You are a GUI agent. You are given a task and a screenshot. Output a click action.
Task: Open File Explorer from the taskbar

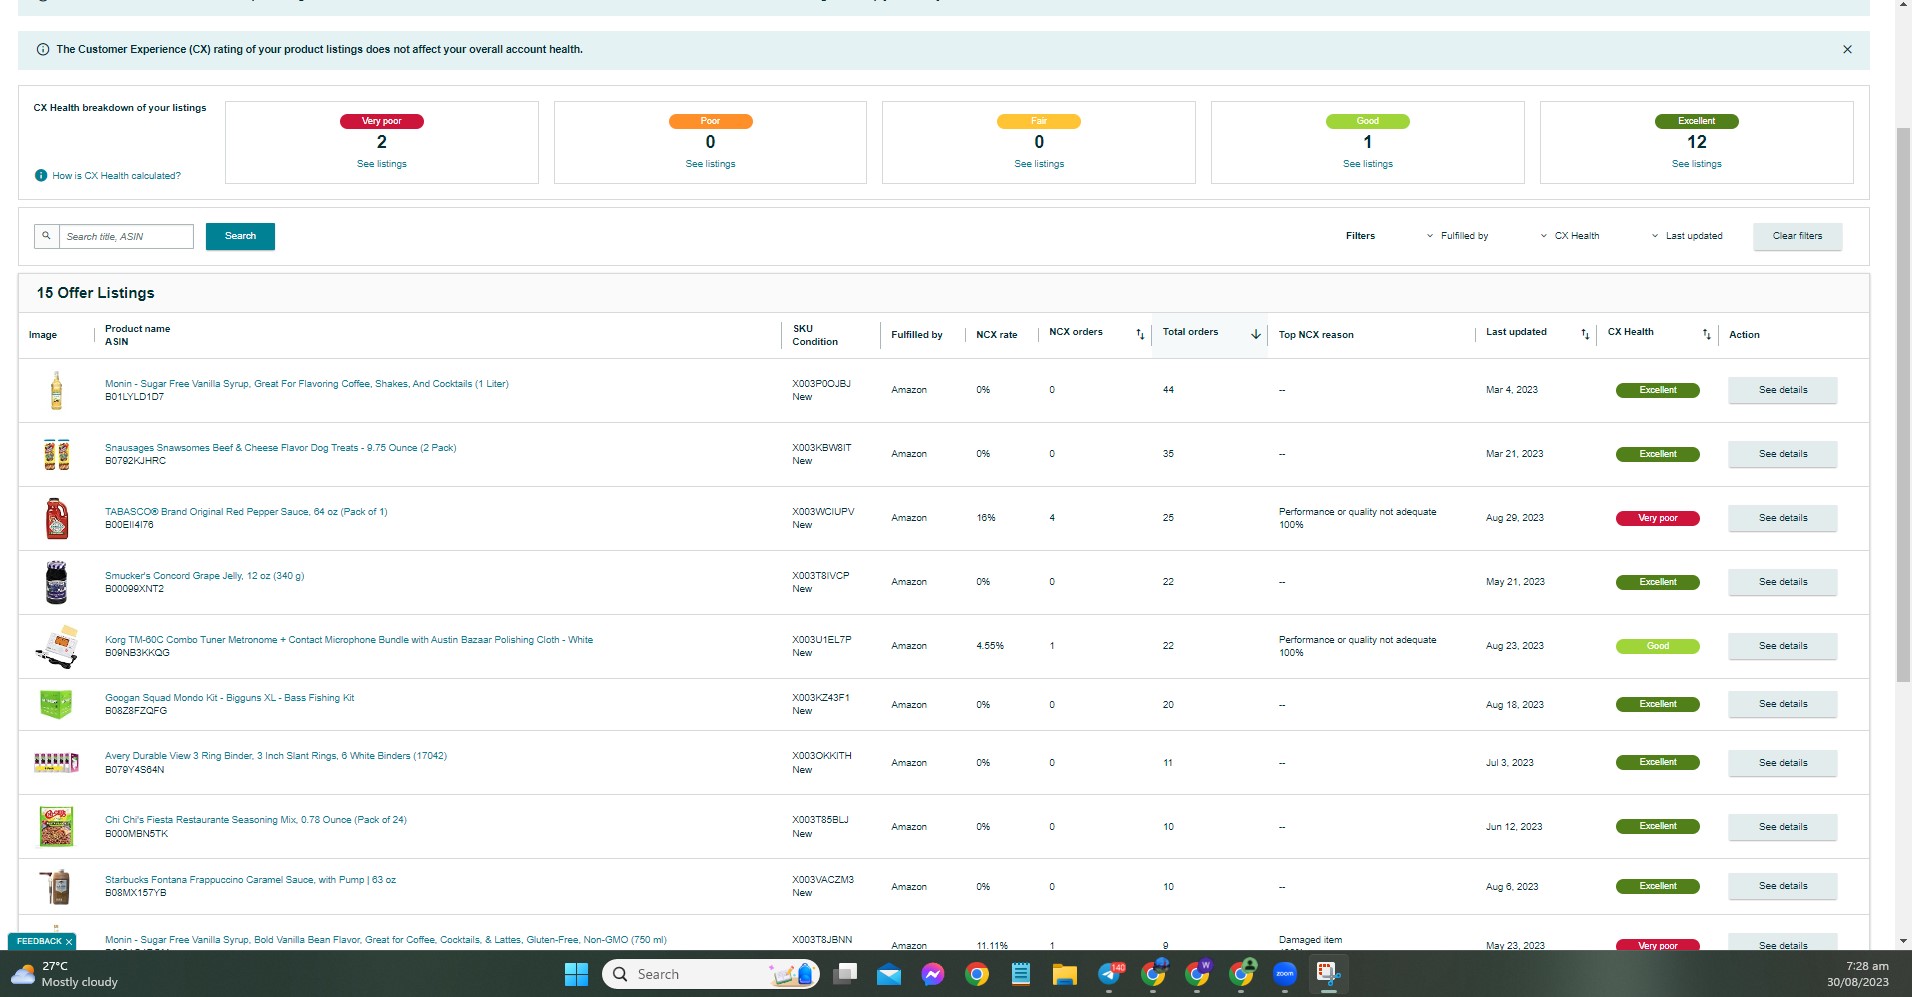click(1065, 974)
